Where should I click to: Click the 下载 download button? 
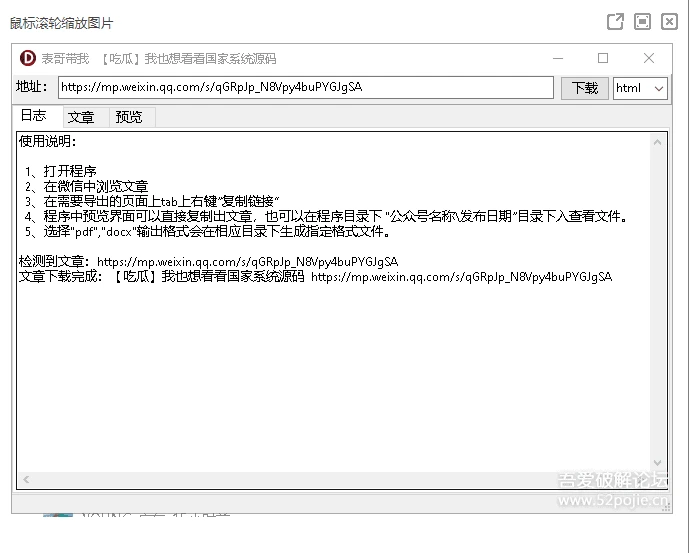coord(584,88)
